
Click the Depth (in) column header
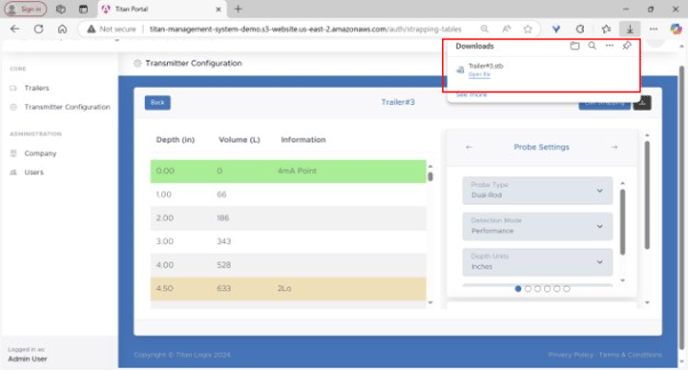(175, 140)
